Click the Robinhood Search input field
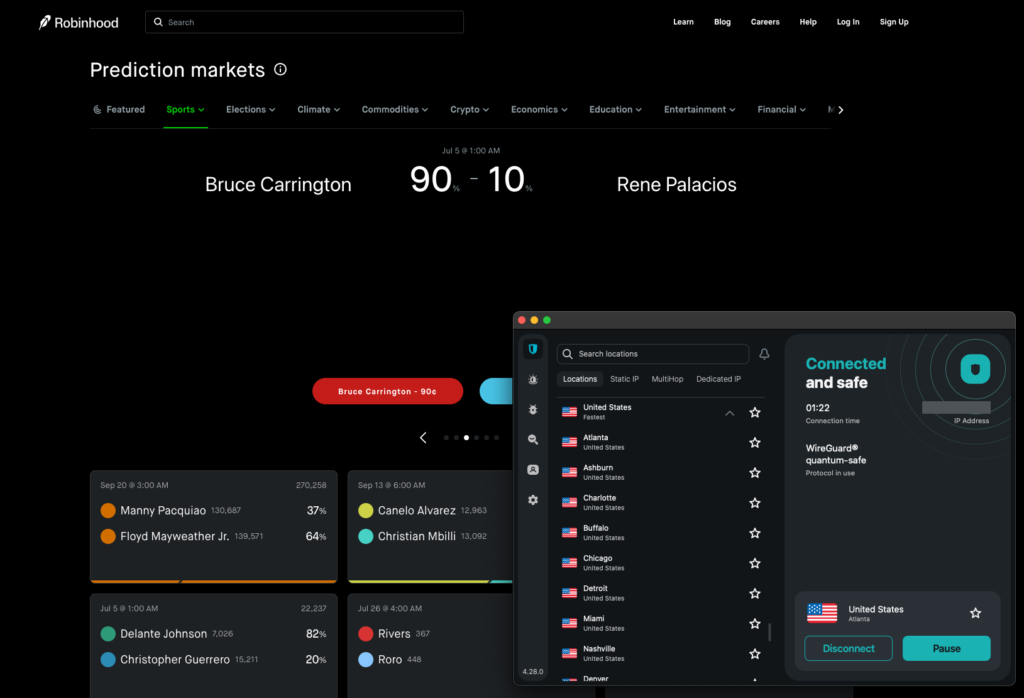This screenshot has height=698, width=1024. (x=304, y=22)
